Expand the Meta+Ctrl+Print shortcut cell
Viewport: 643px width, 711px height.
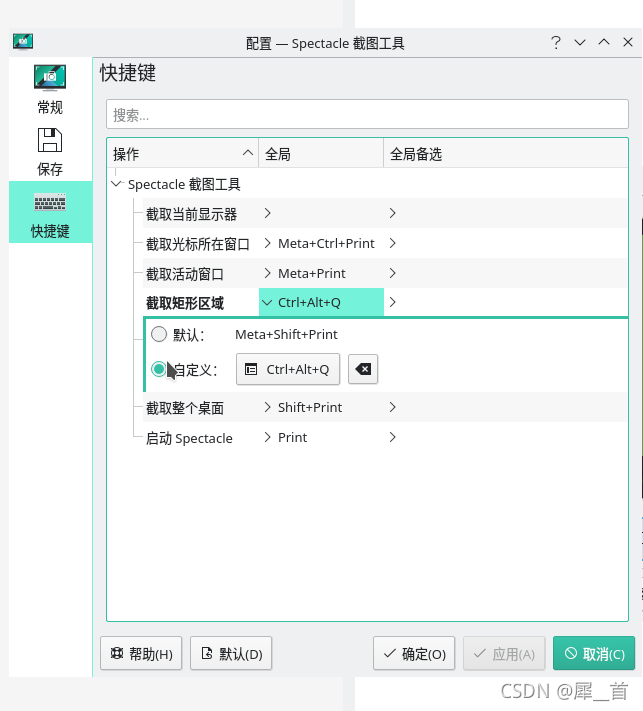tap(268, 243)
